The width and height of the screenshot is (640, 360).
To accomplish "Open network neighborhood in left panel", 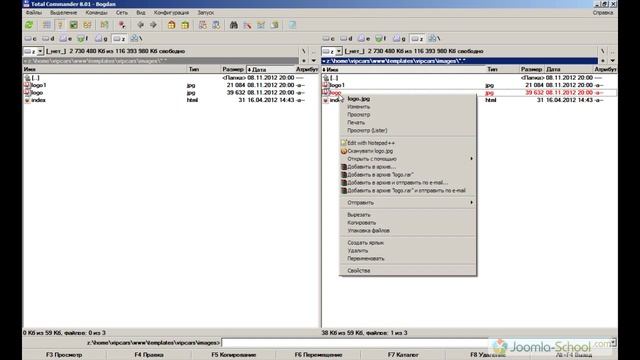I will pos(136,38).
